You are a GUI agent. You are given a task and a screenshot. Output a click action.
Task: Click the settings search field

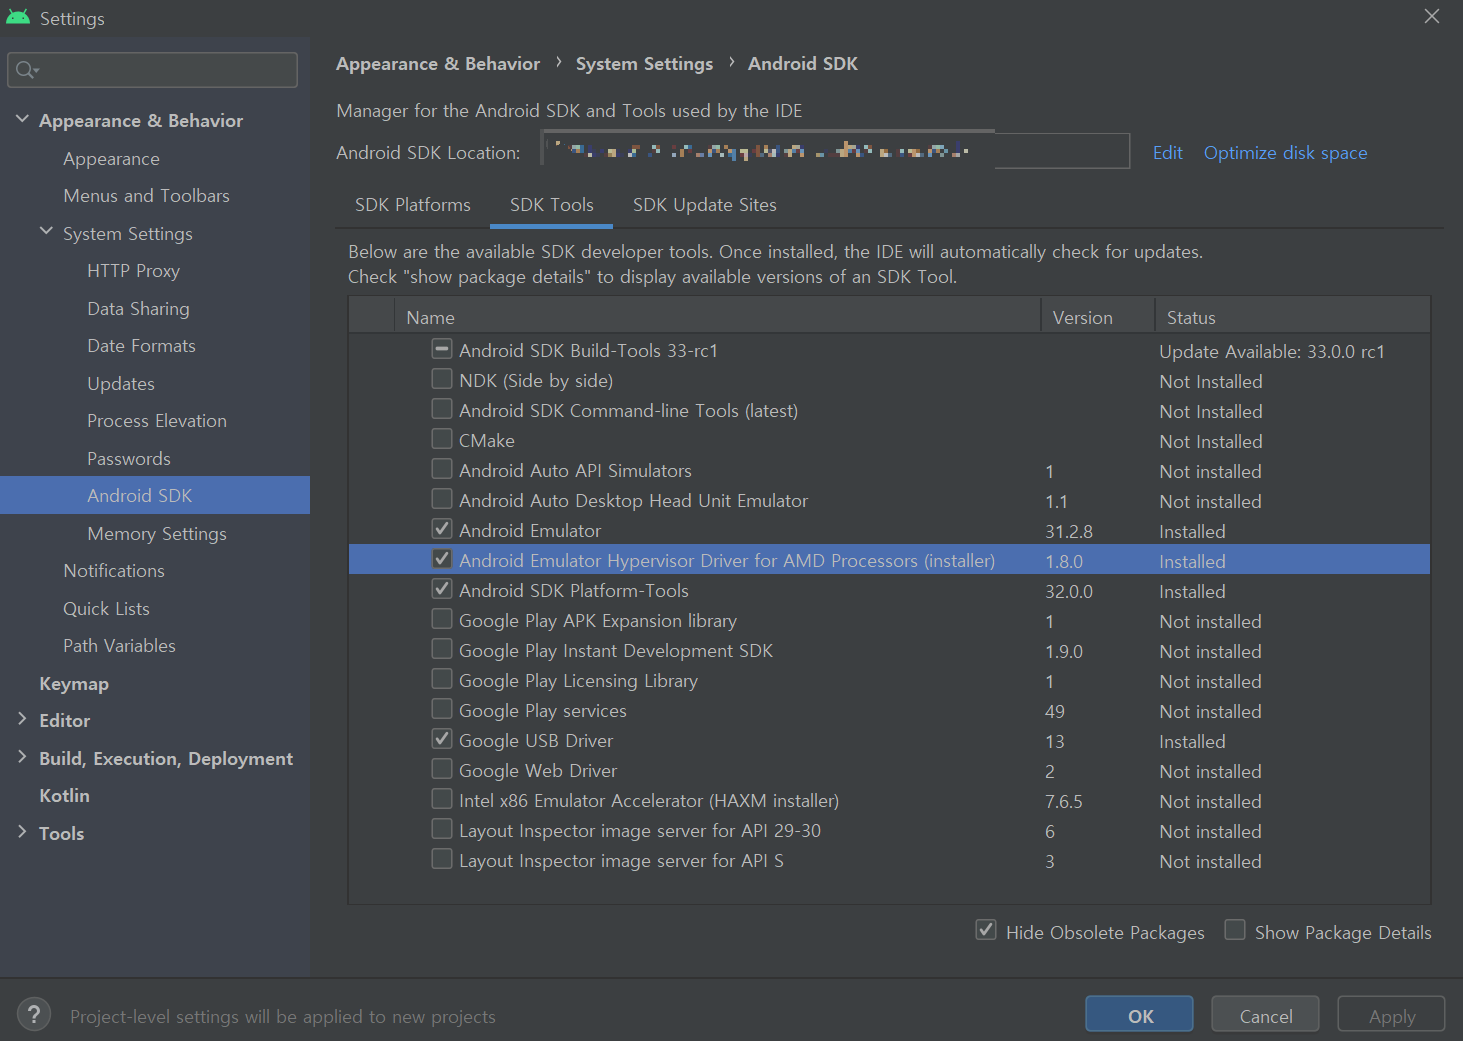(x=152, y=70)
